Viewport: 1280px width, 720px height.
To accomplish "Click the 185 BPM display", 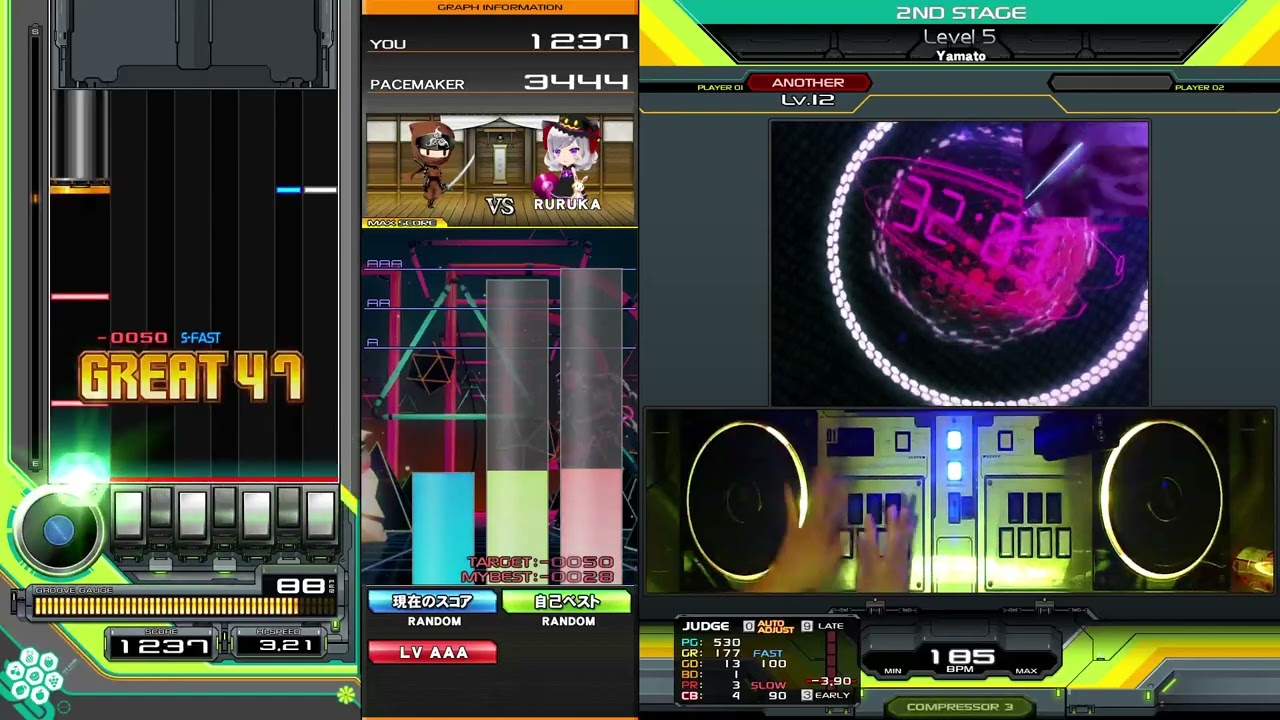I will (x=962, y=657).
